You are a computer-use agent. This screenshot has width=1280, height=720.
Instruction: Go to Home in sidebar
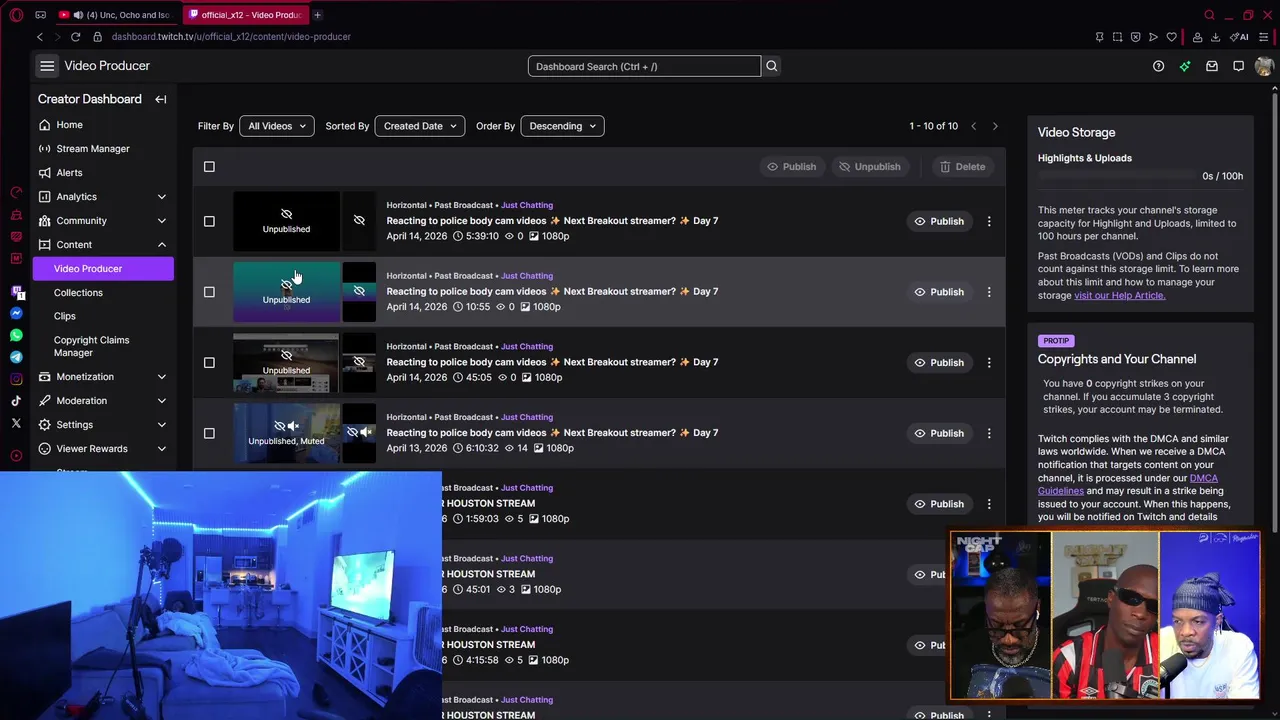tap(103, 125)
